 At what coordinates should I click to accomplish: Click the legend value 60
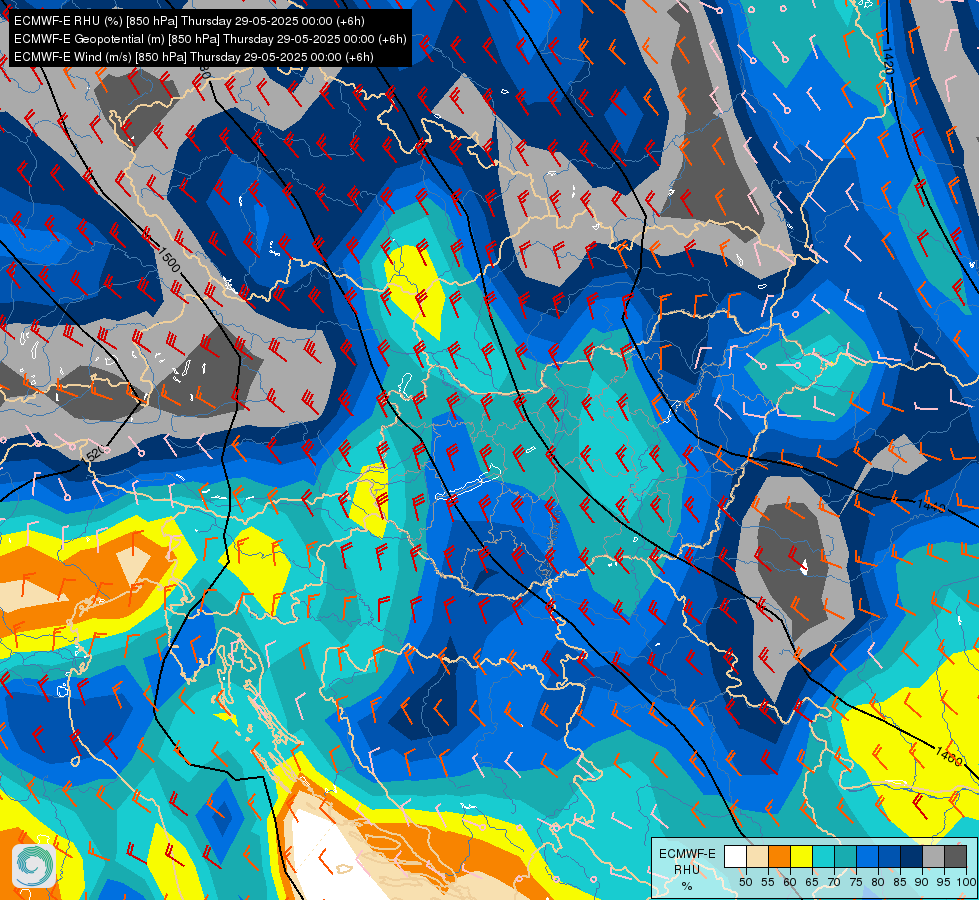[x=790, y=882]
